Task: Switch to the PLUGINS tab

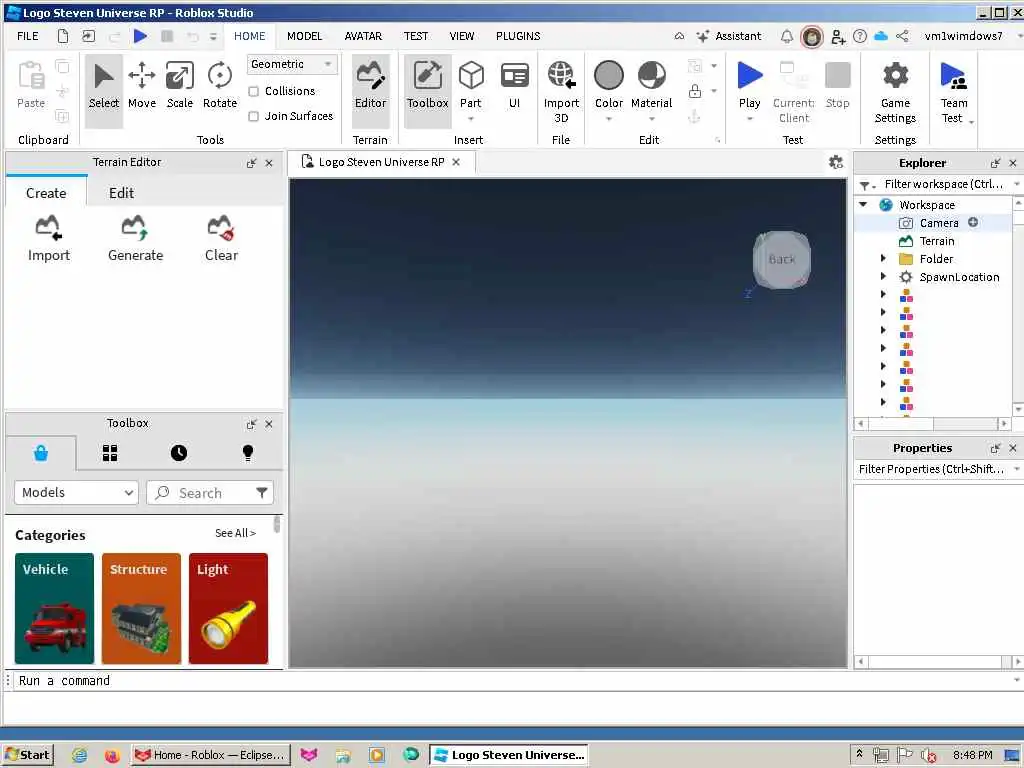Action: pos(518,36)
